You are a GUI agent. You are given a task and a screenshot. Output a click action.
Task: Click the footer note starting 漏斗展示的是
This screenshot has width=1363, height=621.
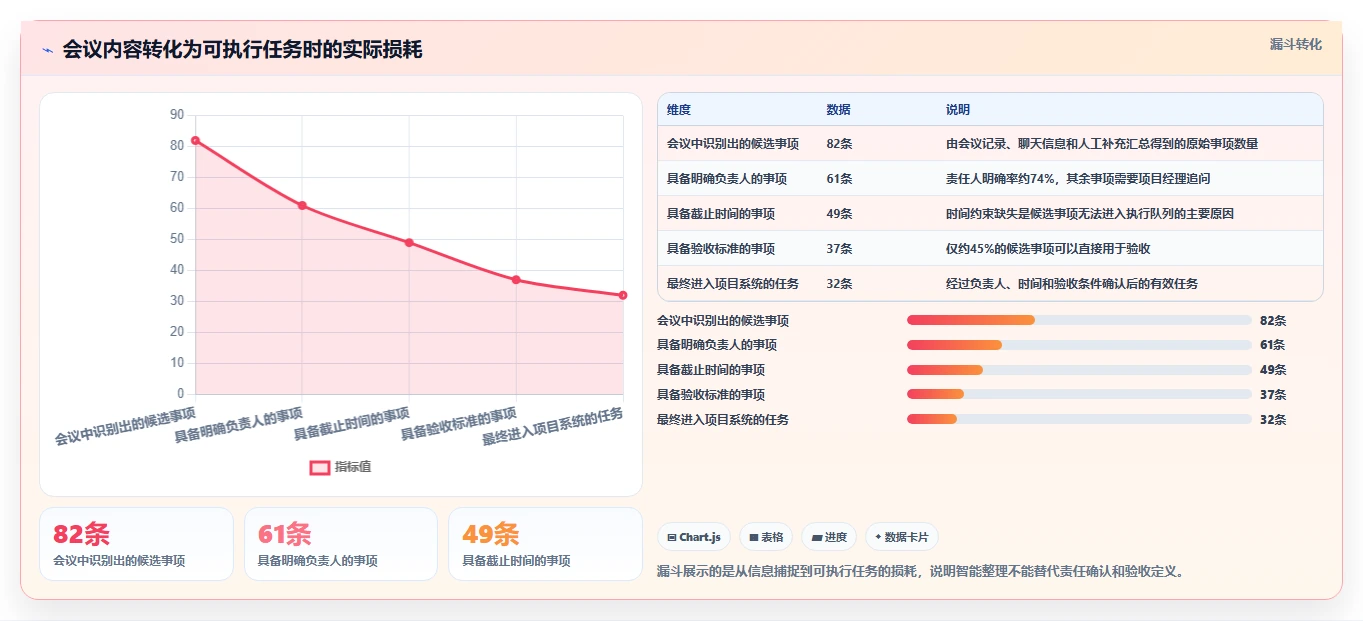tap(921, 572)
